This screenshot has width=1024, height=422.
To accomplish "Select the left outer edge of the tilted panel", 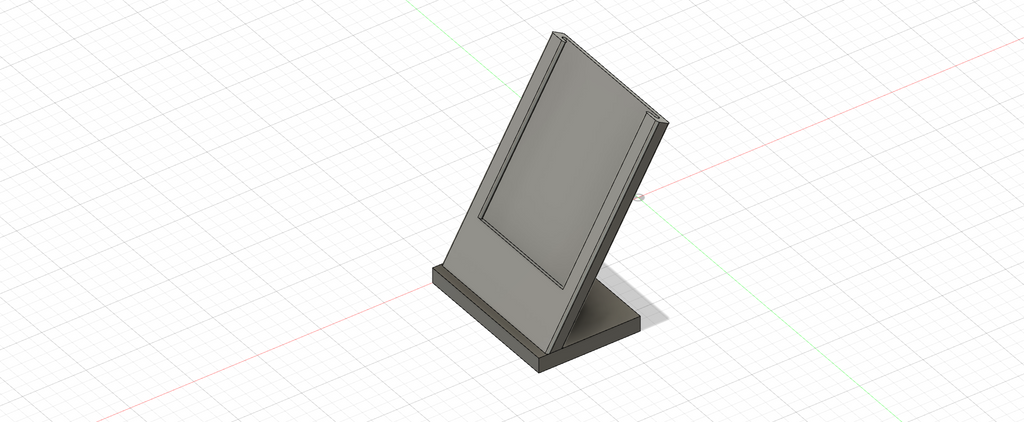I will click(498, 149).
